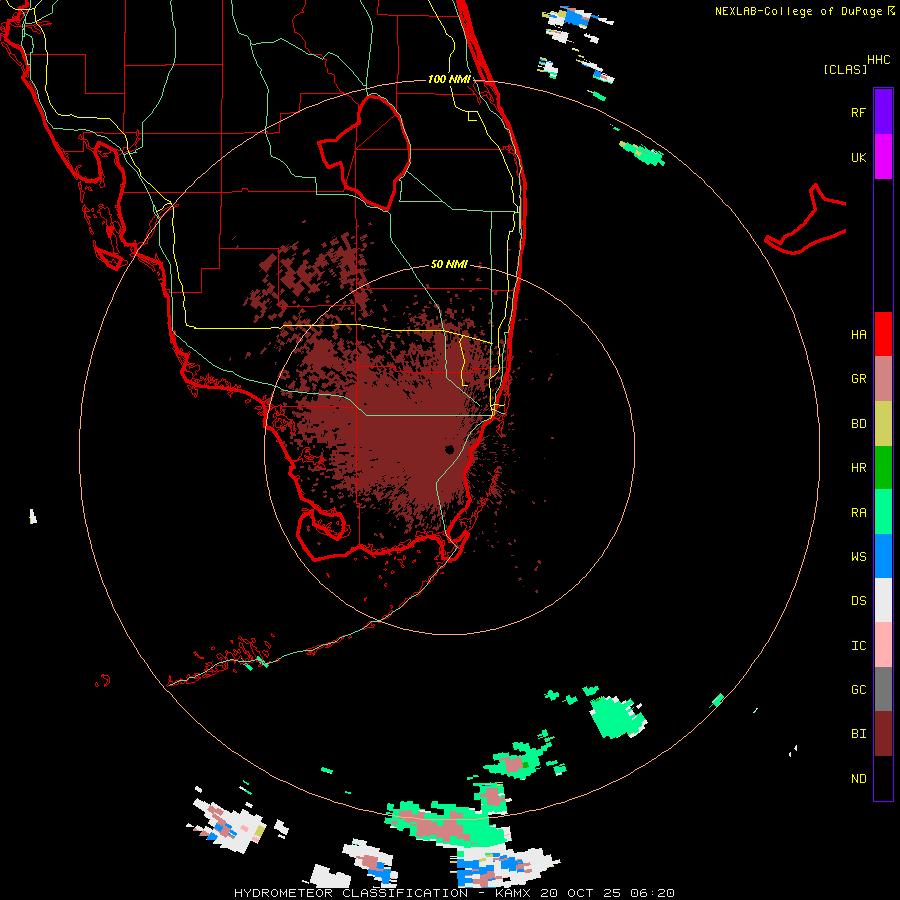Image resolution: width=900 pixels, height=900 pixels.
Task: Click the GC legend label
Action: 858,690
